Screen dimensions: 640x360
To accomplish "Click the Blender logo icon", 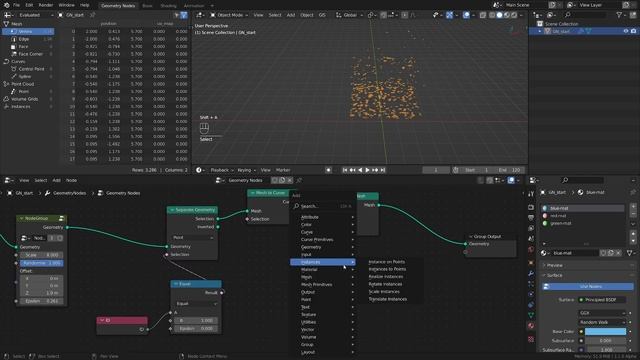I will point(6,5).
